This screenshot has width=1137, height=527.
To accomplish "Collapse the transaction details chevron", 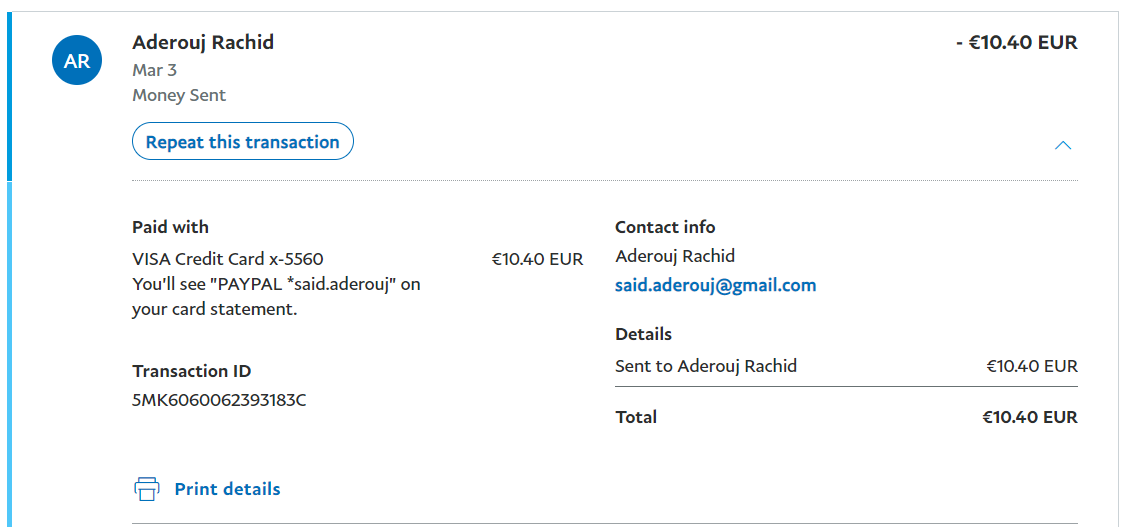I will click(x=1063, y=145).
